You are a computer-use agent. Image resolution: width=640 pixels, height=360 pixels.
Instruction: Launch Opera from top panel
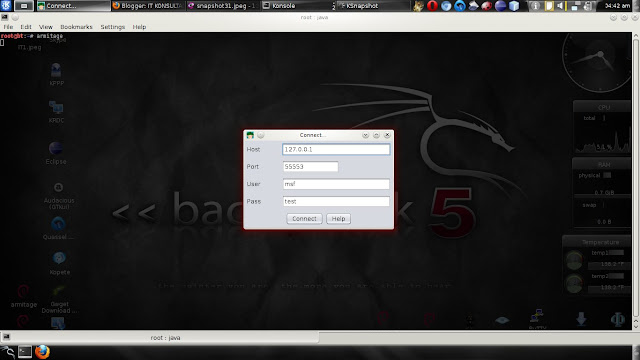[x=432, y=6]
